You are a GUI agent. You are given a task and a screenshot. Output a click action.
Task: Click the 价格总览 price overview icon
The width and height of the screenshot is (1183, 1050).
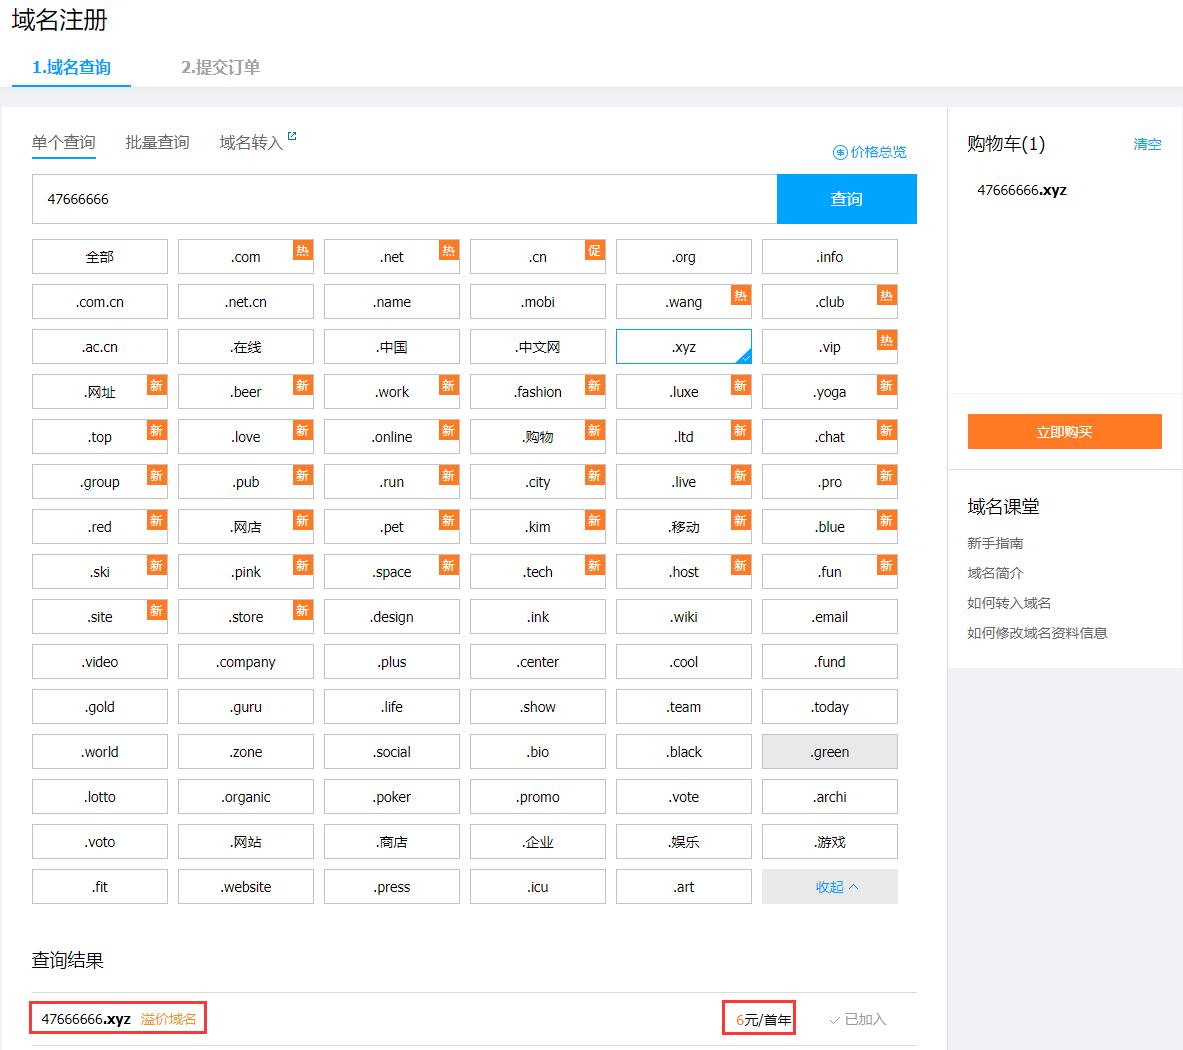click(x=840, y=152)
